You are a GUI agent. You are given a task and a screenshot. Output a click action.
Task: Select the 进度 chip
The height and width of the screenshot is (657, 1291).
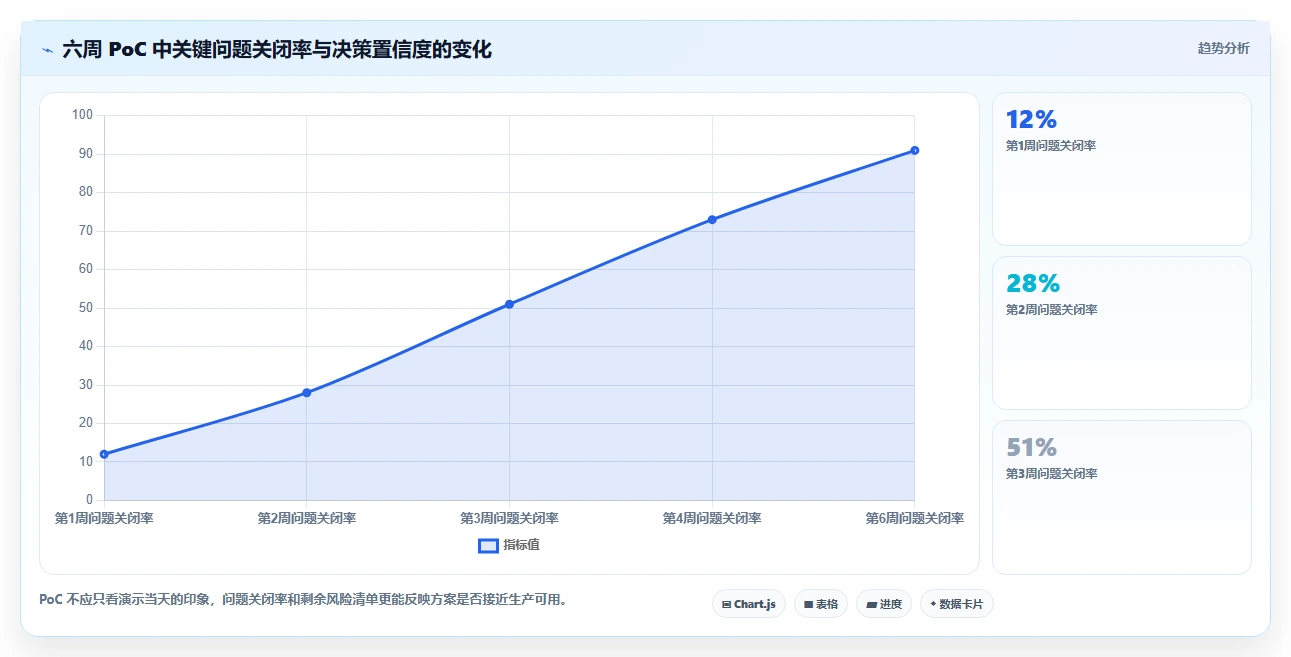pos(884,604)
